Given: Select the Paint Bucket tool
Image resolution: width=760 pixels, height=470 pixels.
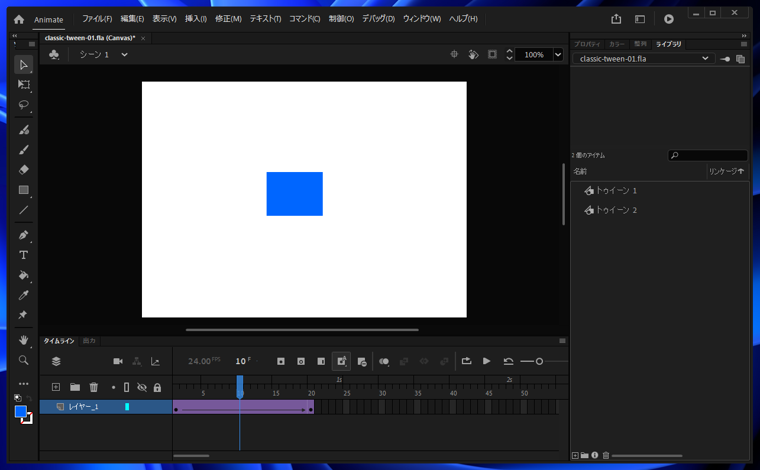Looking at the screenshot, I should pyautogui.click(x=23, y=275).
